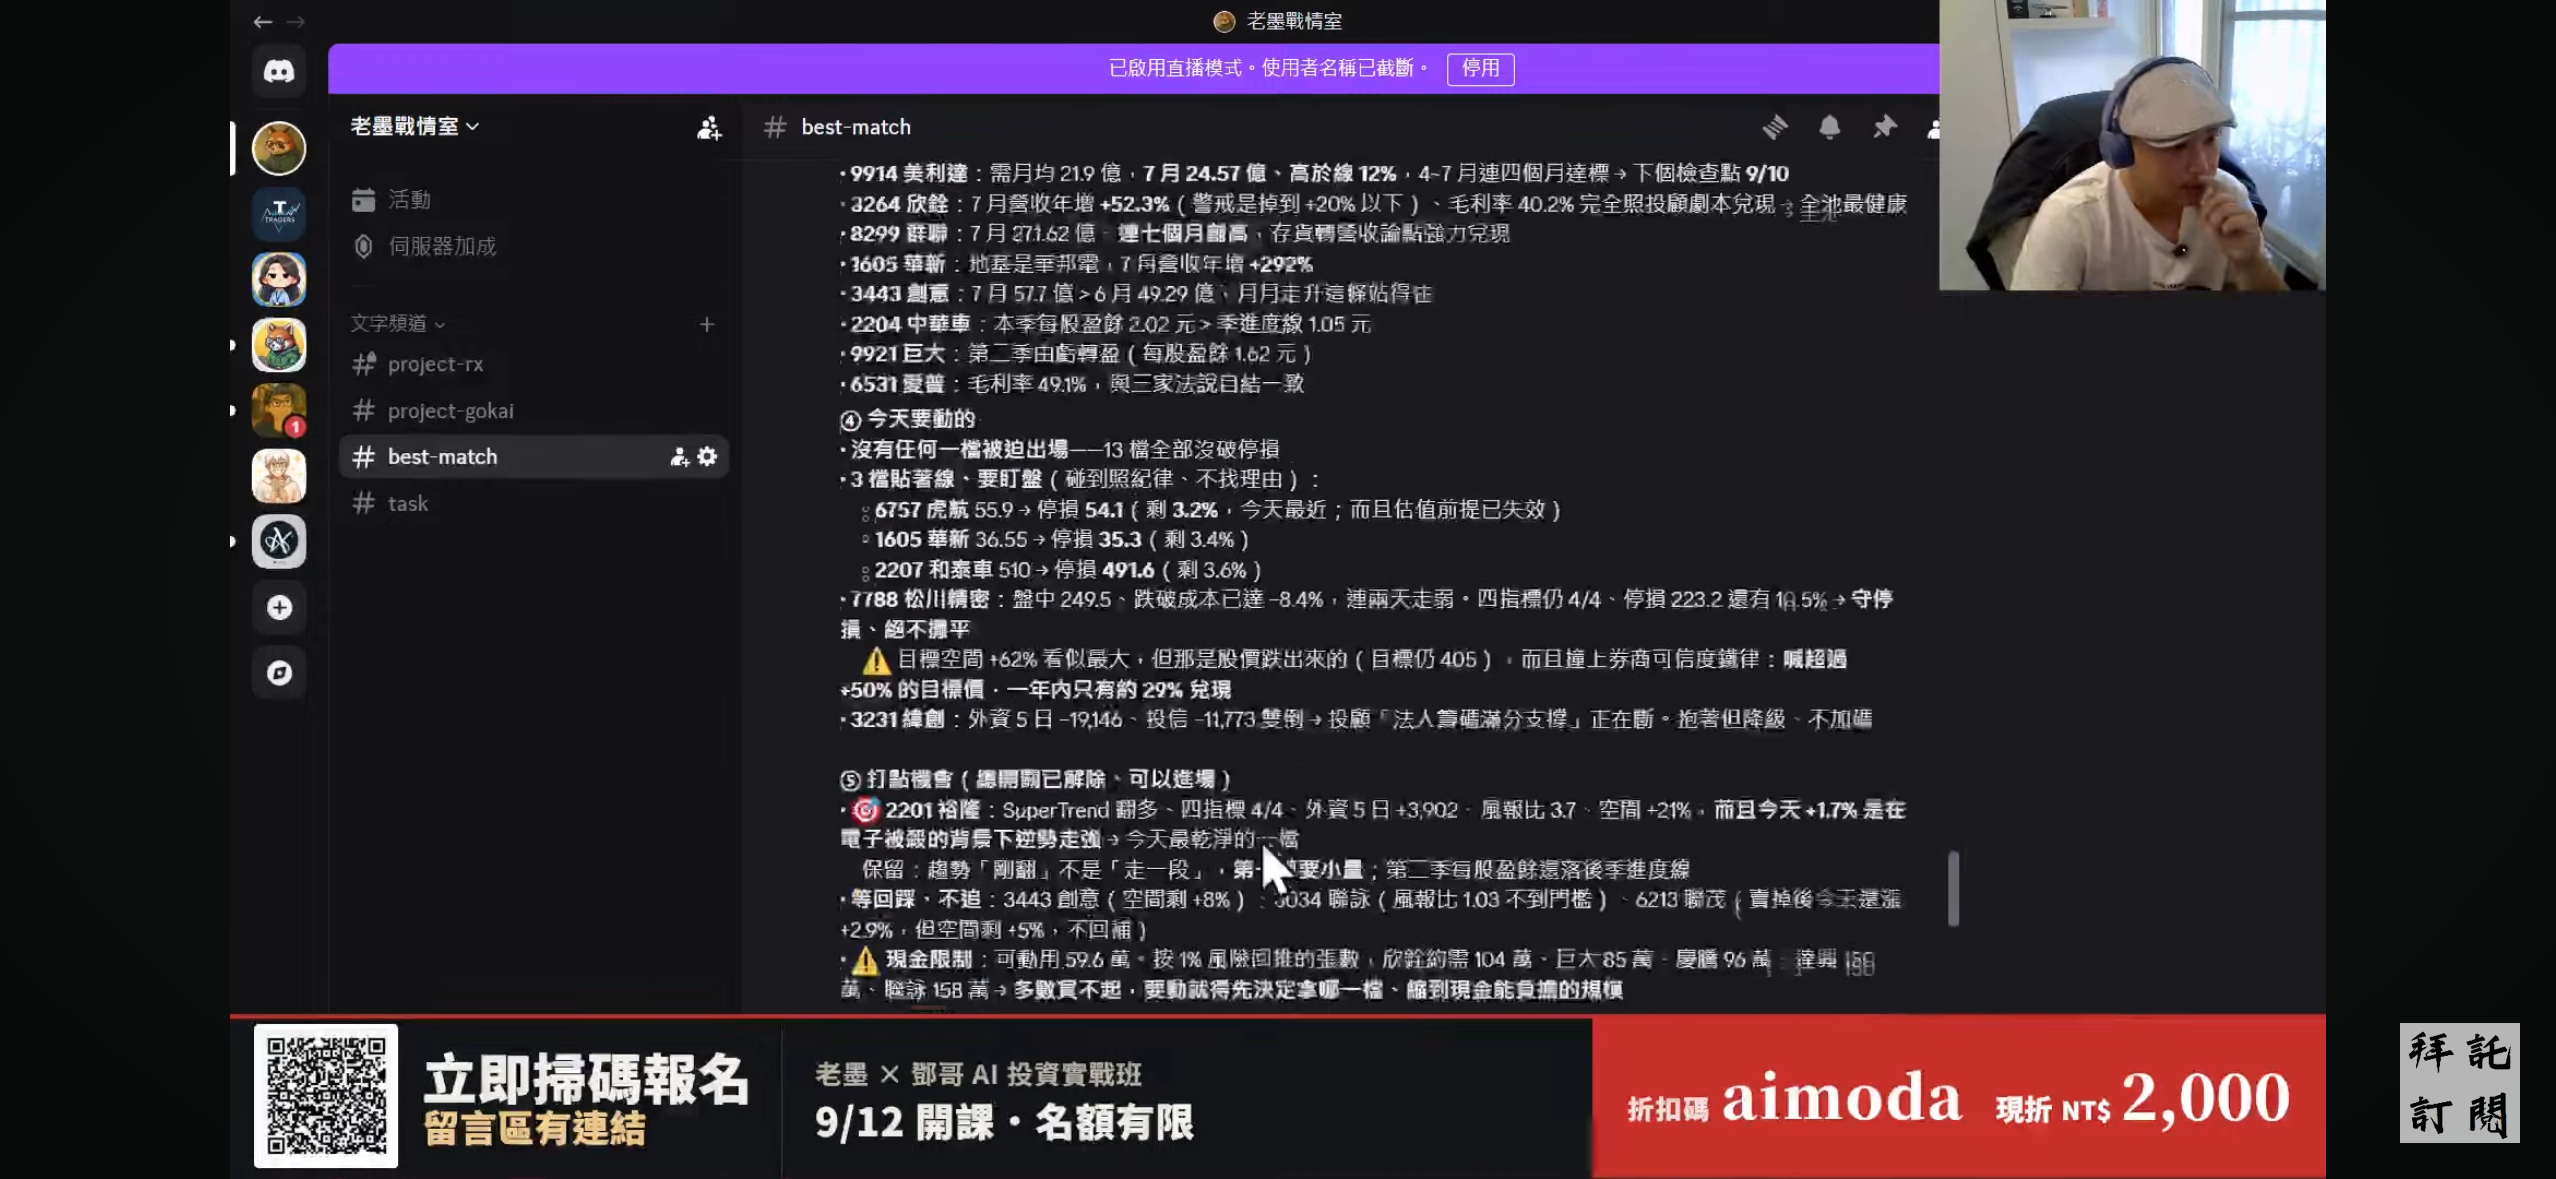Click the heading "今天要動的"
The height and width of the screenshot is (1179, 2556).
[x=920, y=418]
